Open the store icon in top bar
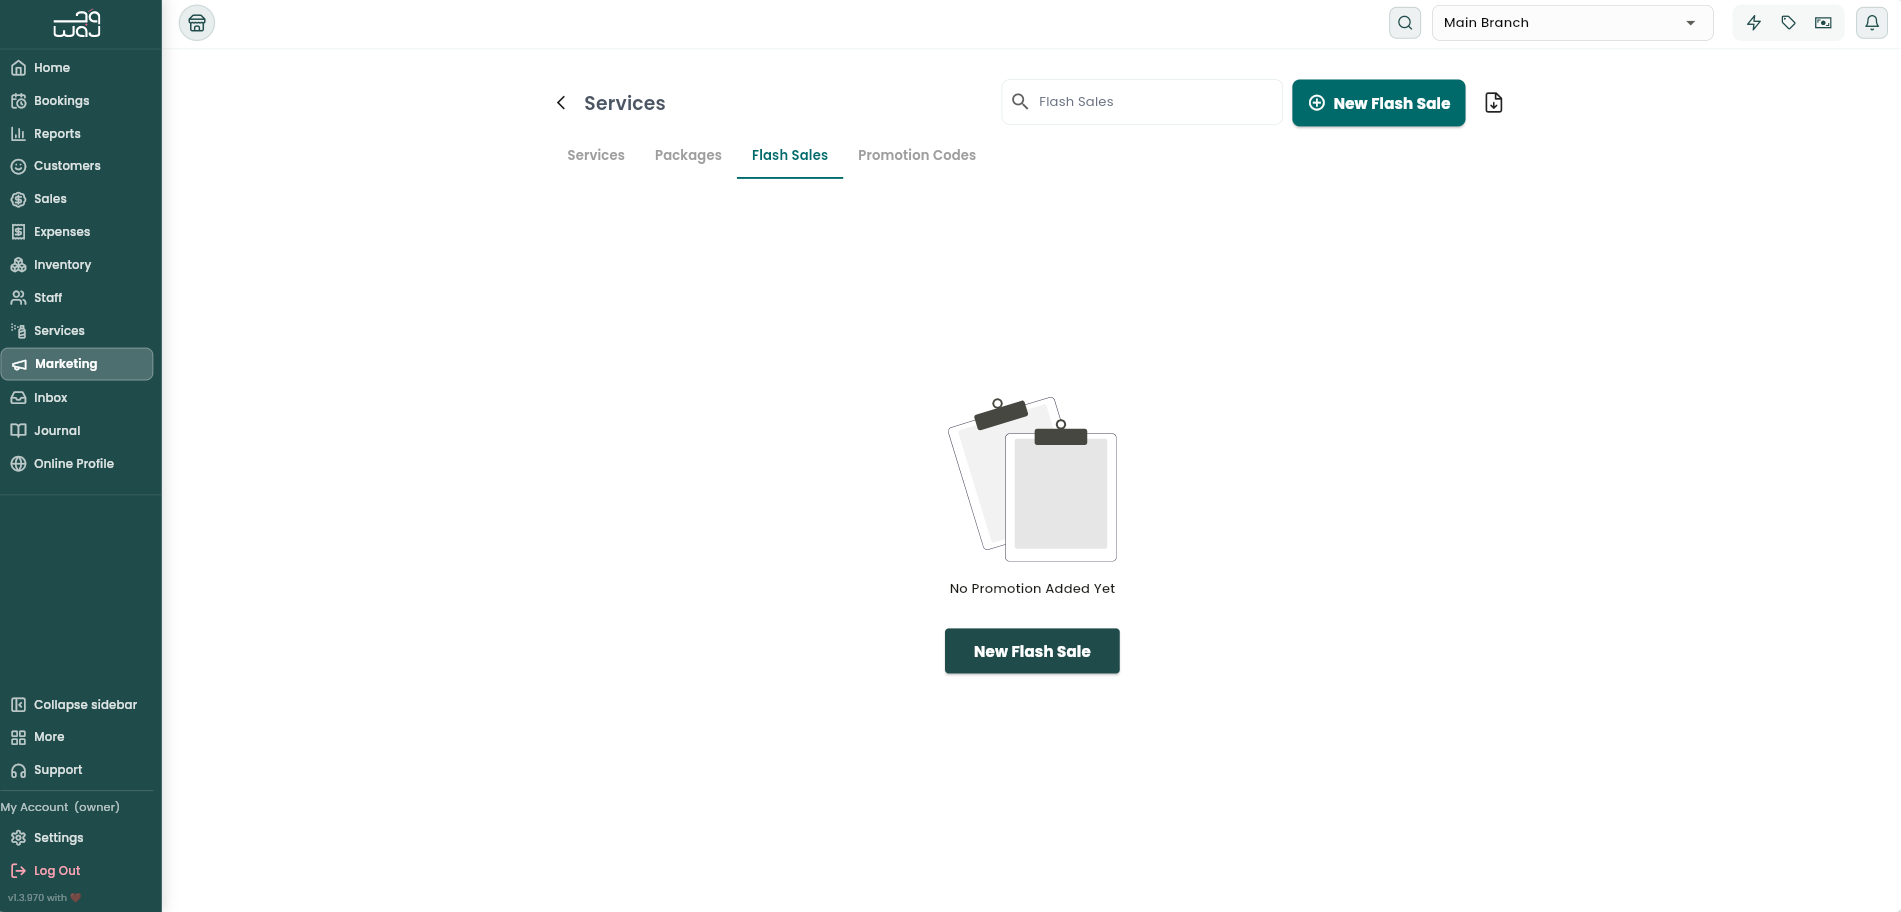Image resolution: width=1901 pixels, height=912 pixels. 197,23
